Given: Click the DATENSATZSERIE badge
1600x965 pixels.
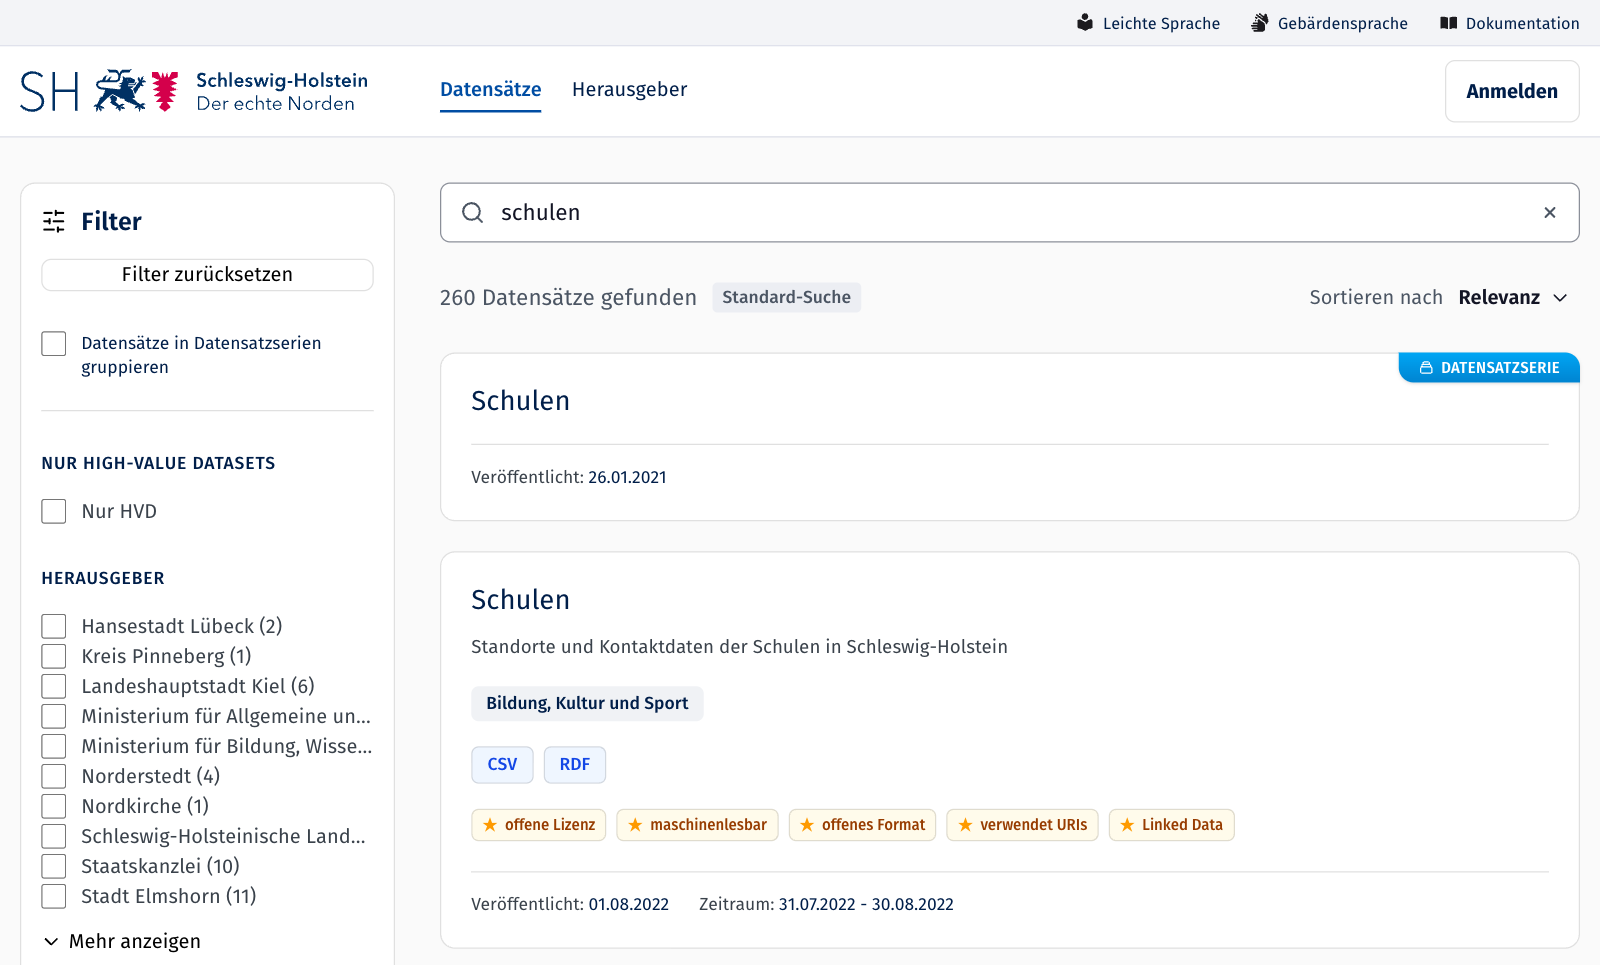Looking at the screenshot, I should tap(1489, 367).
